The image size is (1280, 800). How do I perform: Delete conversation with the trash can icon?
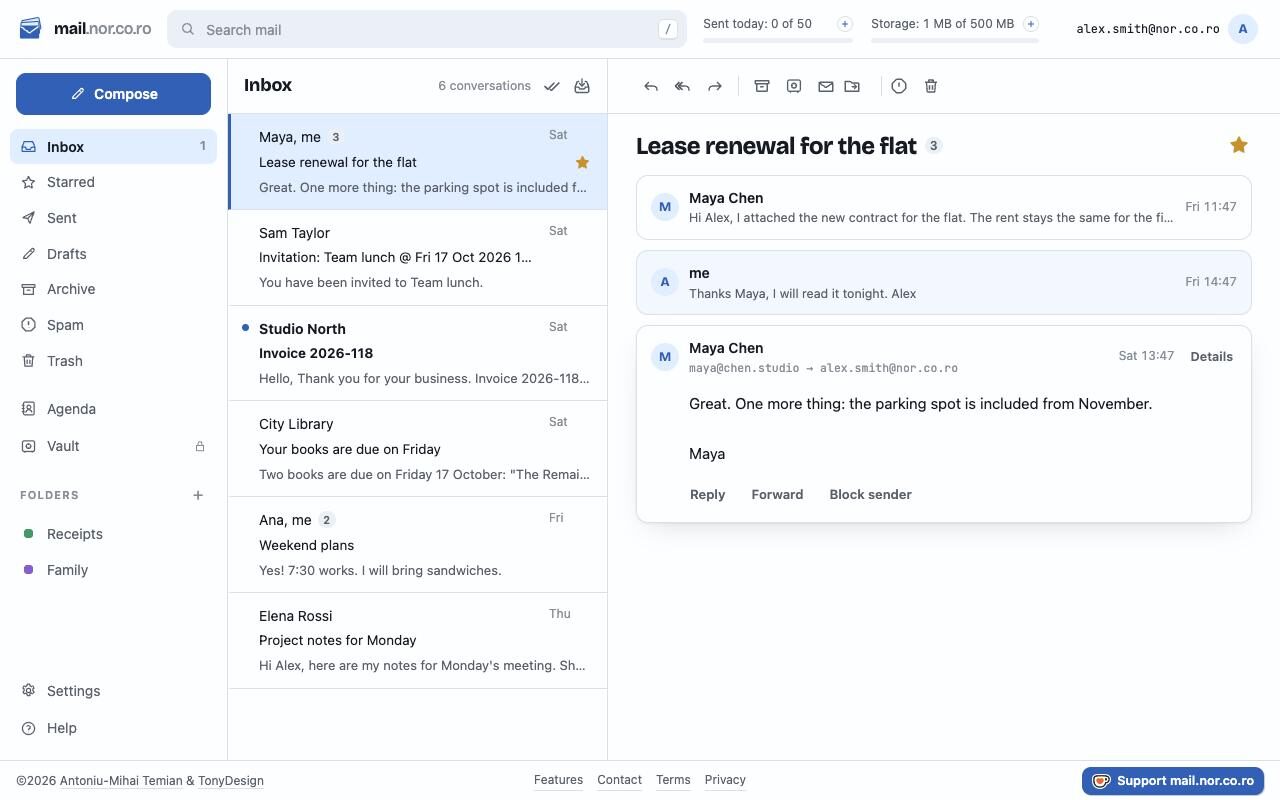coord(931,86)
